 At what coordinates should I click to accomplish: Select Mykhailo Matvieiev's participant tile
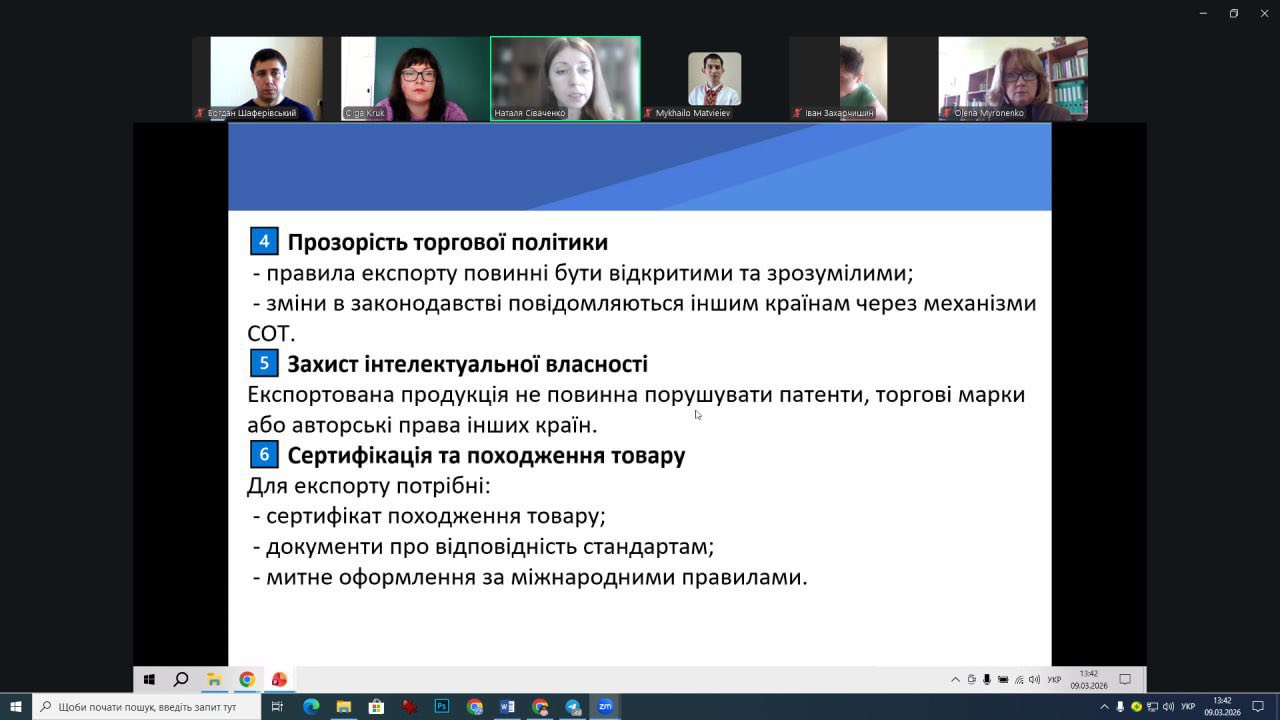(714, 79)
